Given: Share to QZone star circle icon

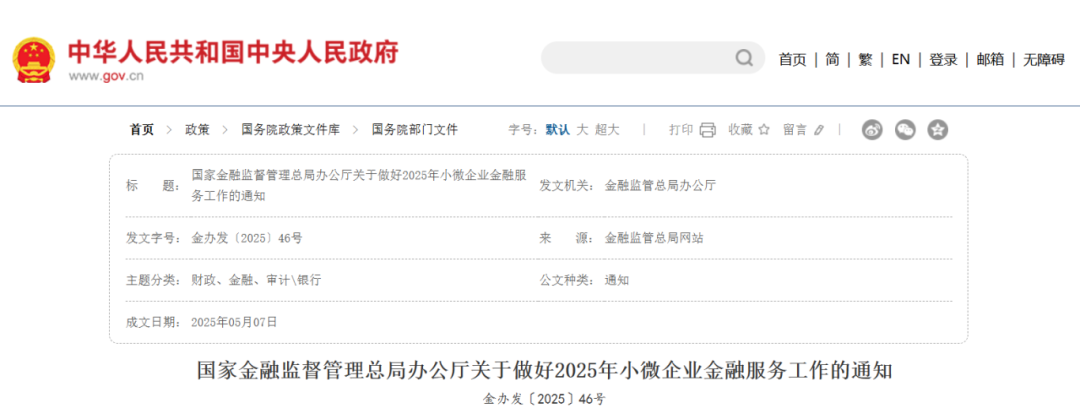Looking at the screenshot, I should 937,130.
